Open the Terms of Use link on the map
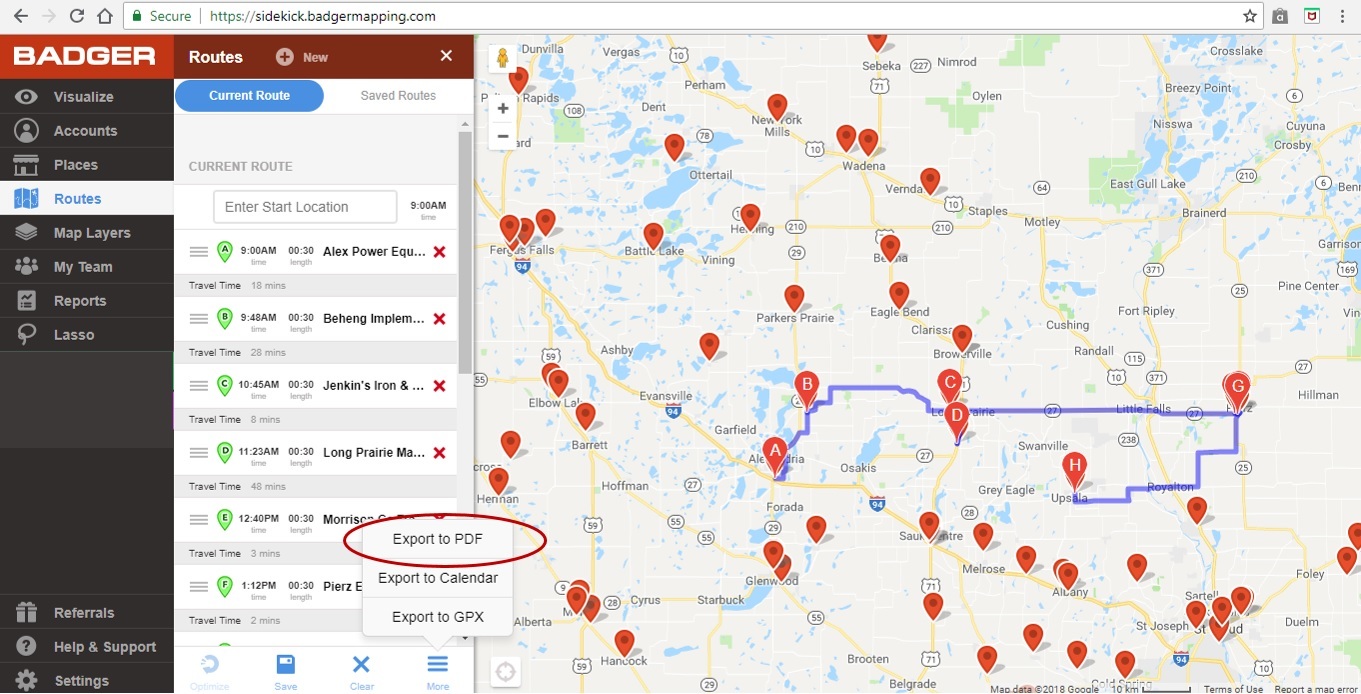The height and width of the screenshot is (694, 1361). click(x=1233, y=689)
